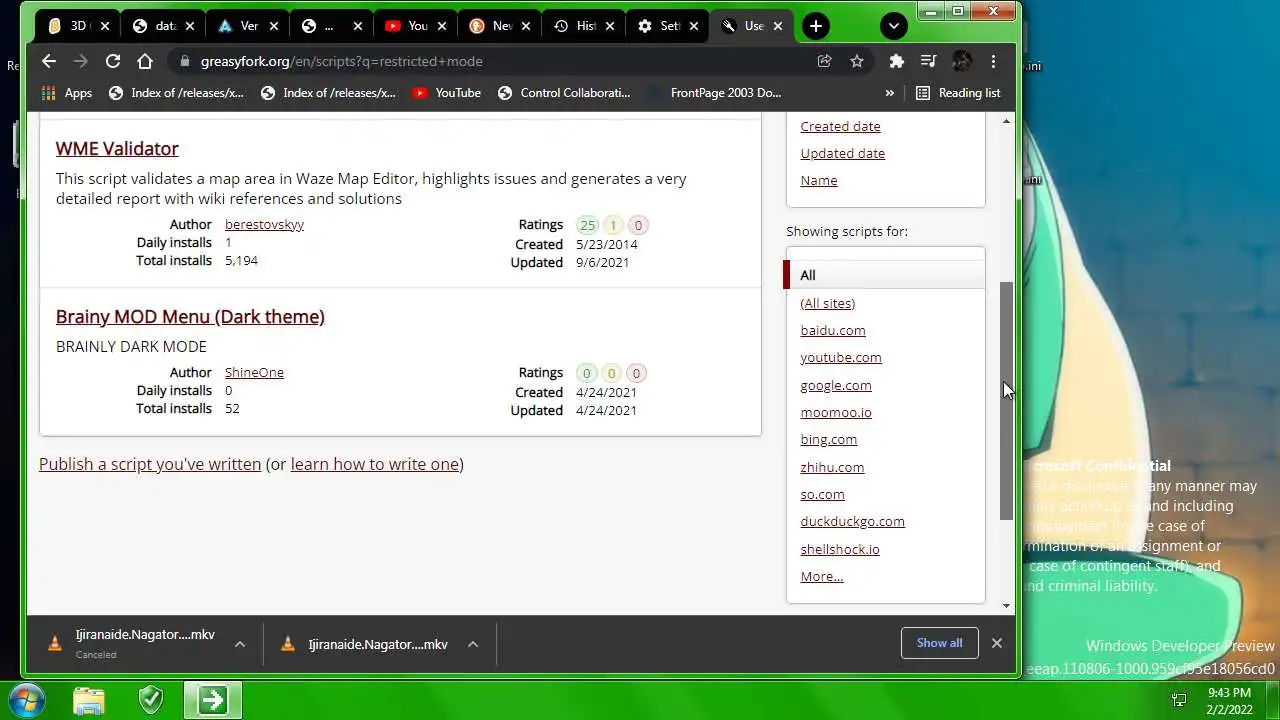Screen dimensions: 1280x720
Task: Open the second Ijiranaide.Nagator mkv download
Action: [366, 644]
